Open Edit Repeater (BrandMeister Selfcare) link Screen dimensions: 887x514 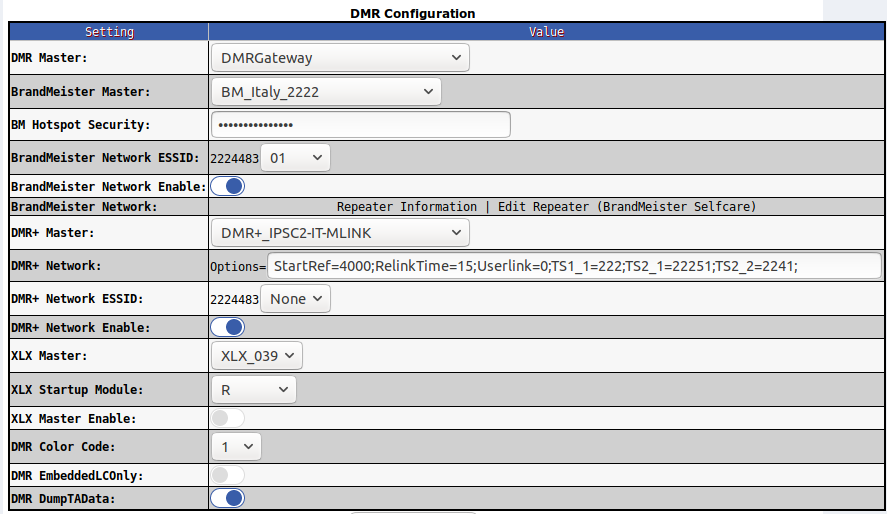627,206
